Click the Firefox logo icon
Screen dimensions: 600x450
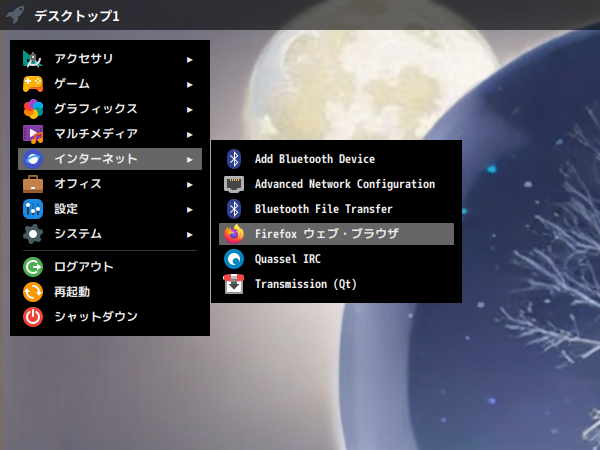[x=234, y=234]
